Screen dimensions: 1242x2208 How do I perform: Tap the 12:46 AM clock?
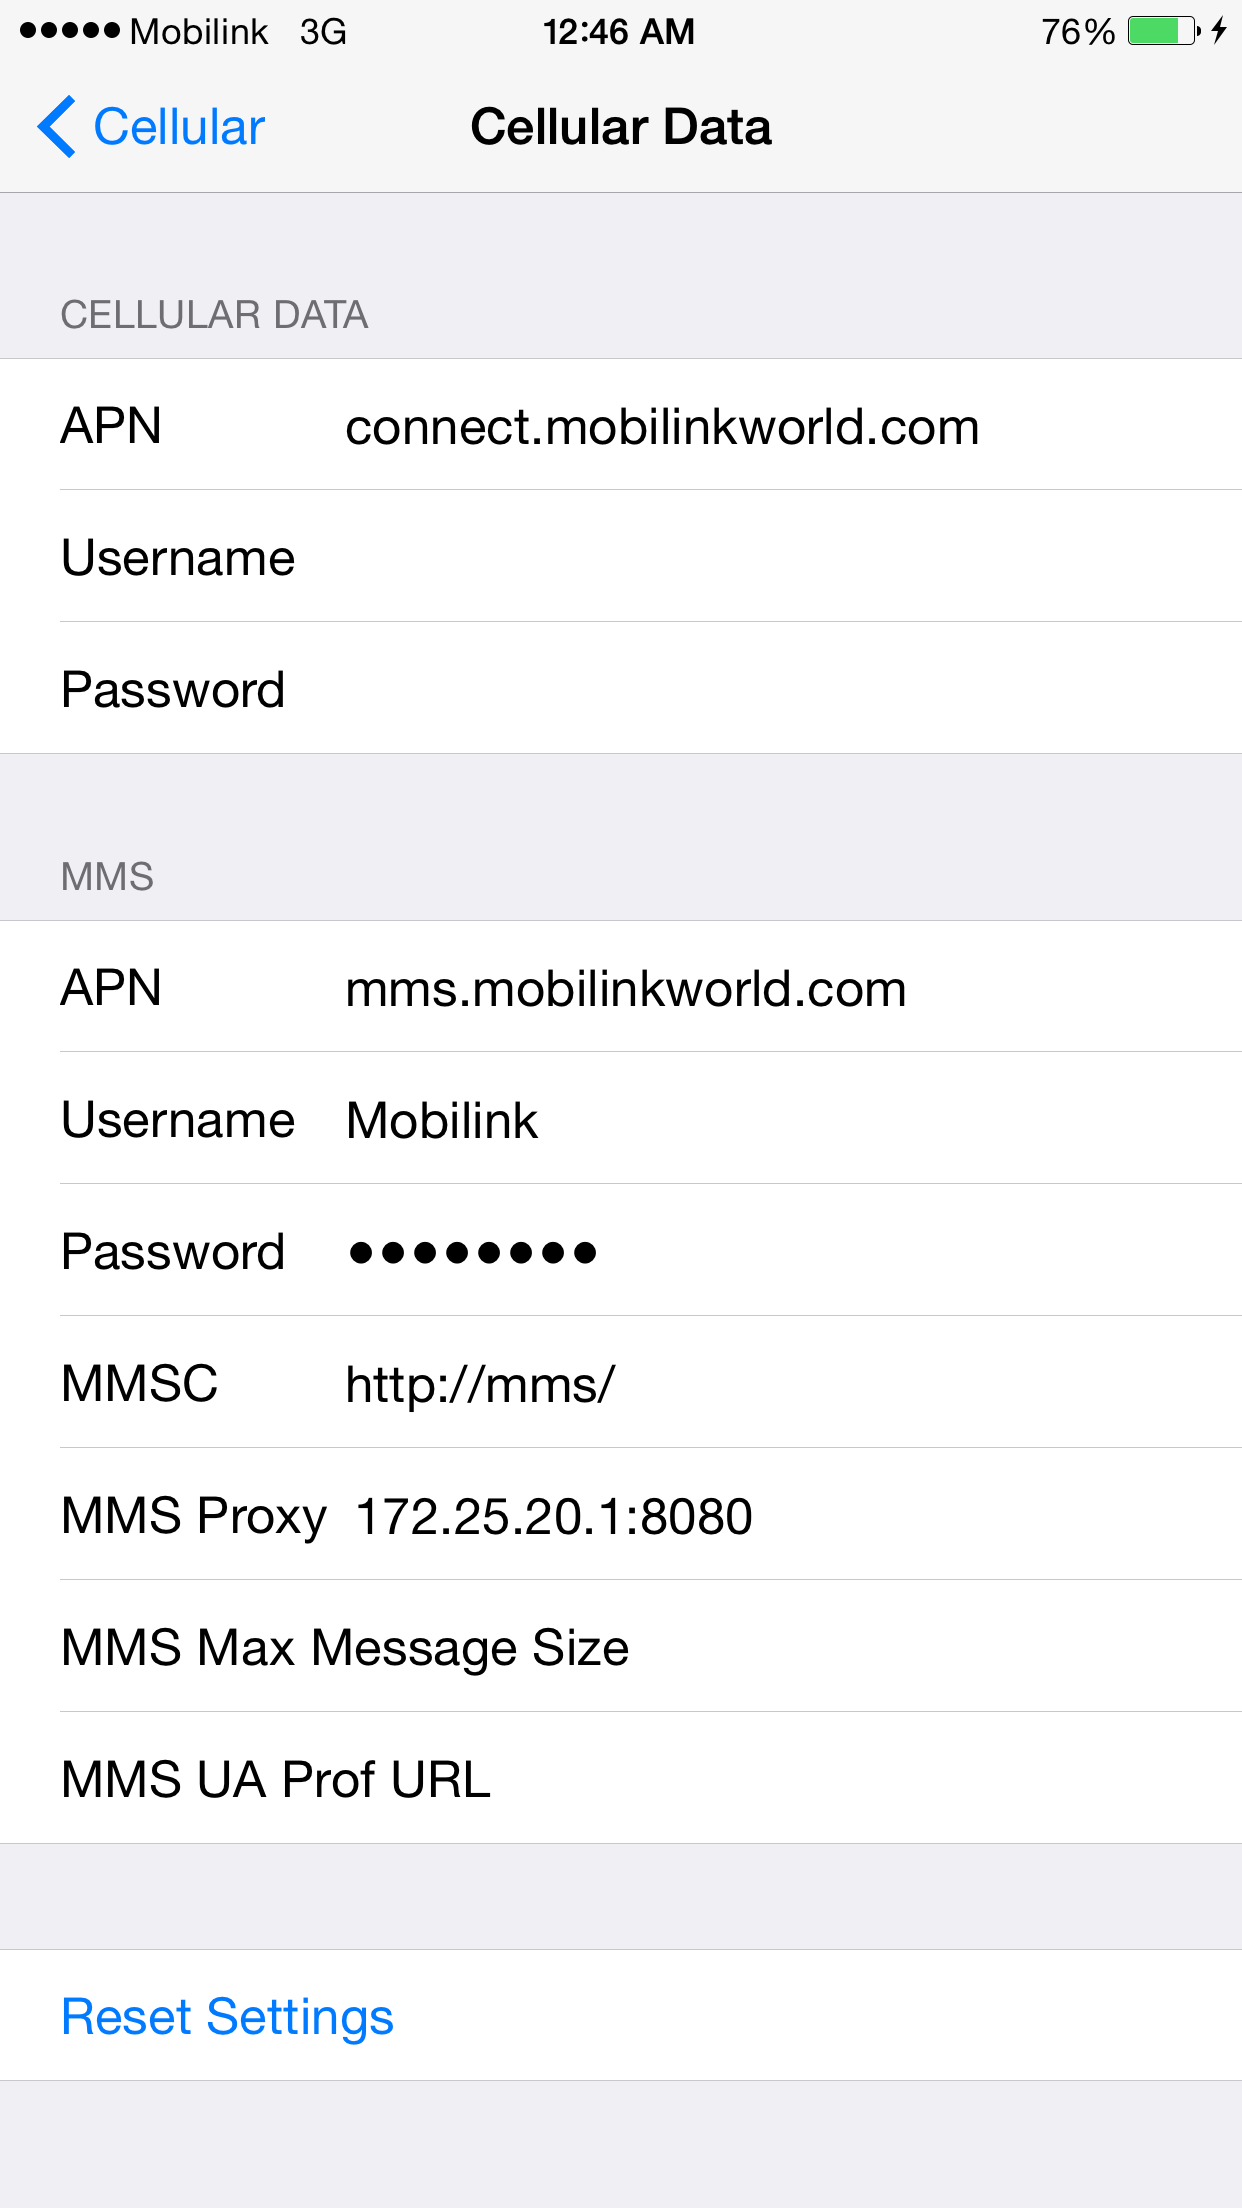619,32
